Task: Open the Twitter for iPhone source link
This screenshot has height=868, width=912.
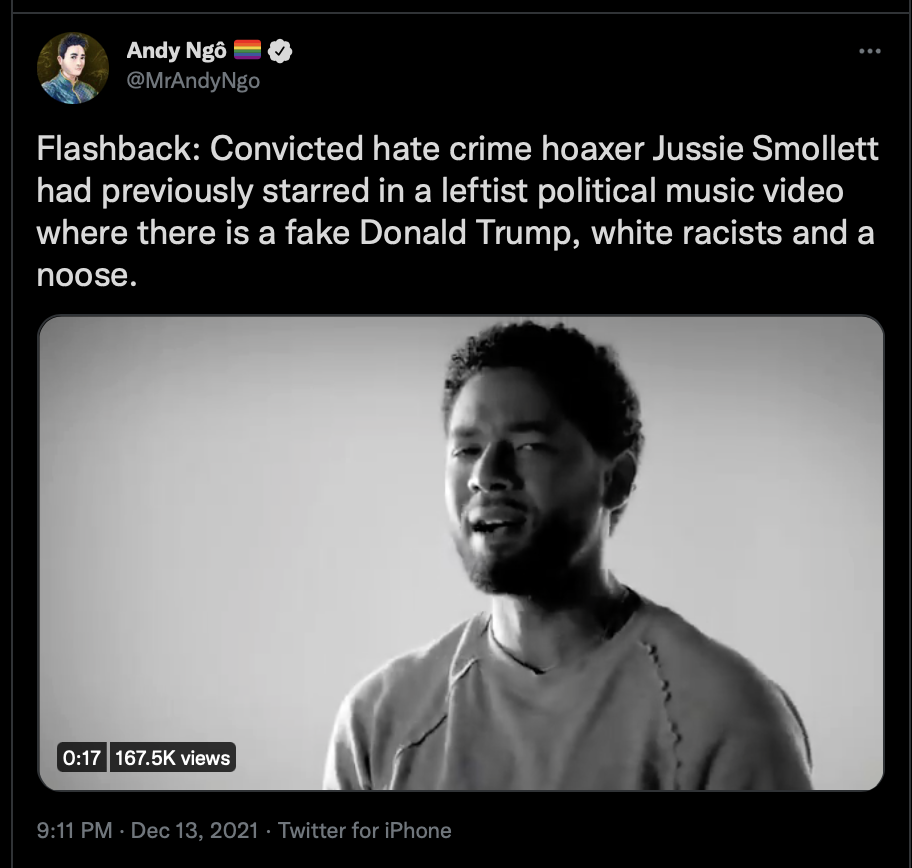Action: [365, 830]
